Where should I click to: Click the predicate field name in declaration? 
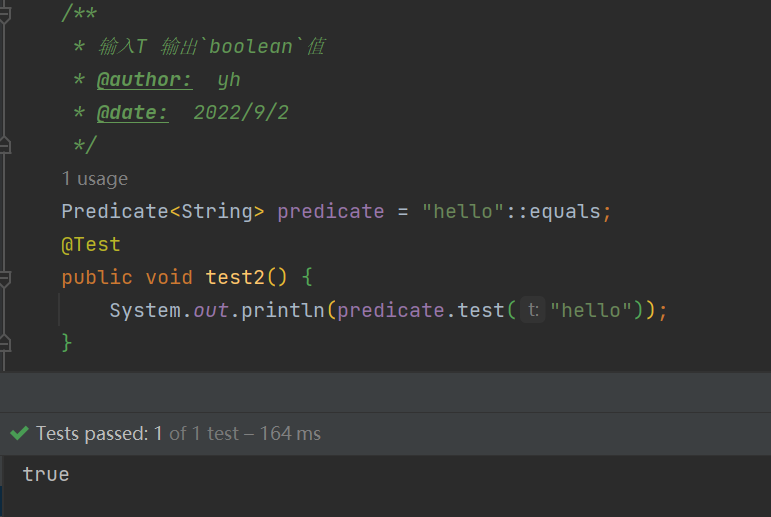point(331,212)
